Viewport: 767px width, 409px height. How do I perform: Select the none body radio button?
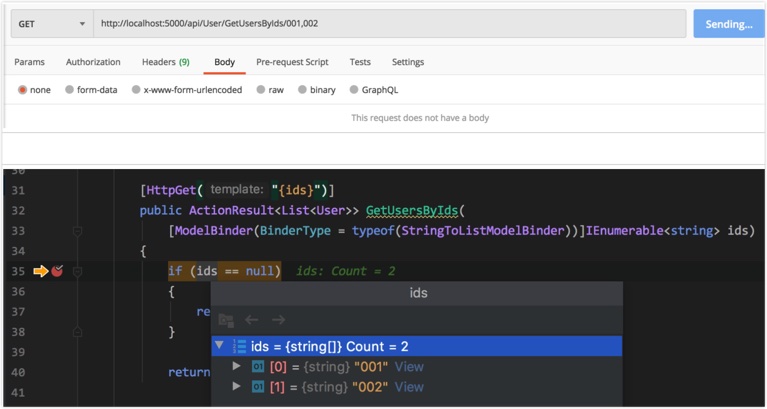pos(22,90)
